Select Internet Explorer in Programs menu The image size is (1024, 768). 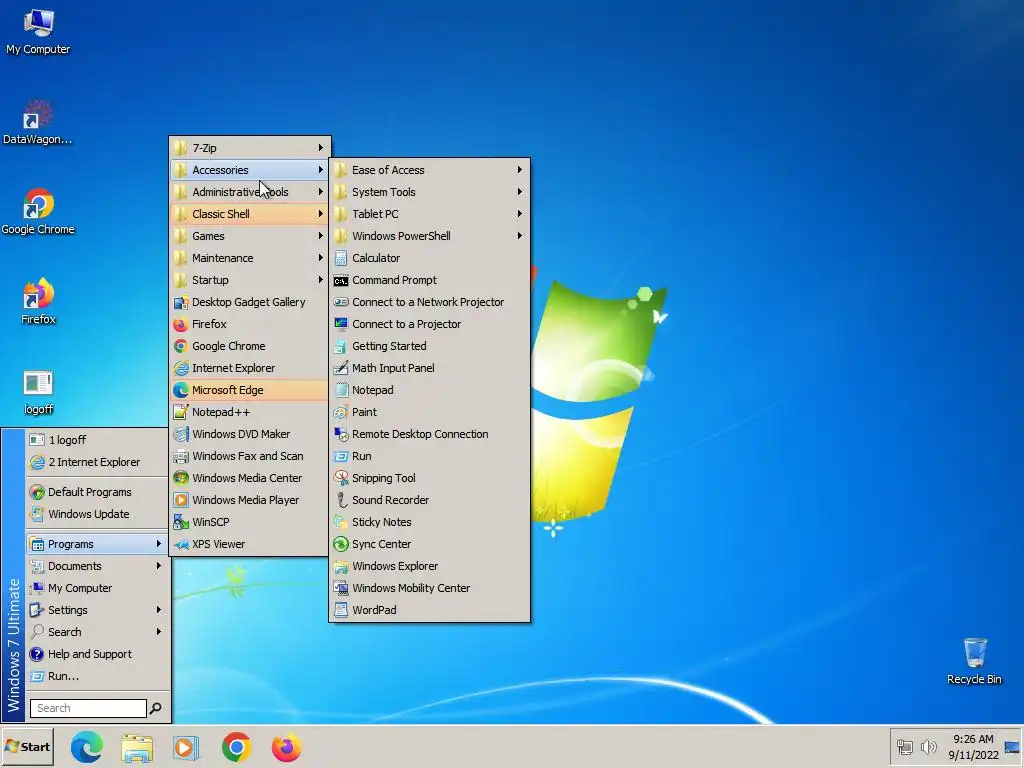point(249,368)
